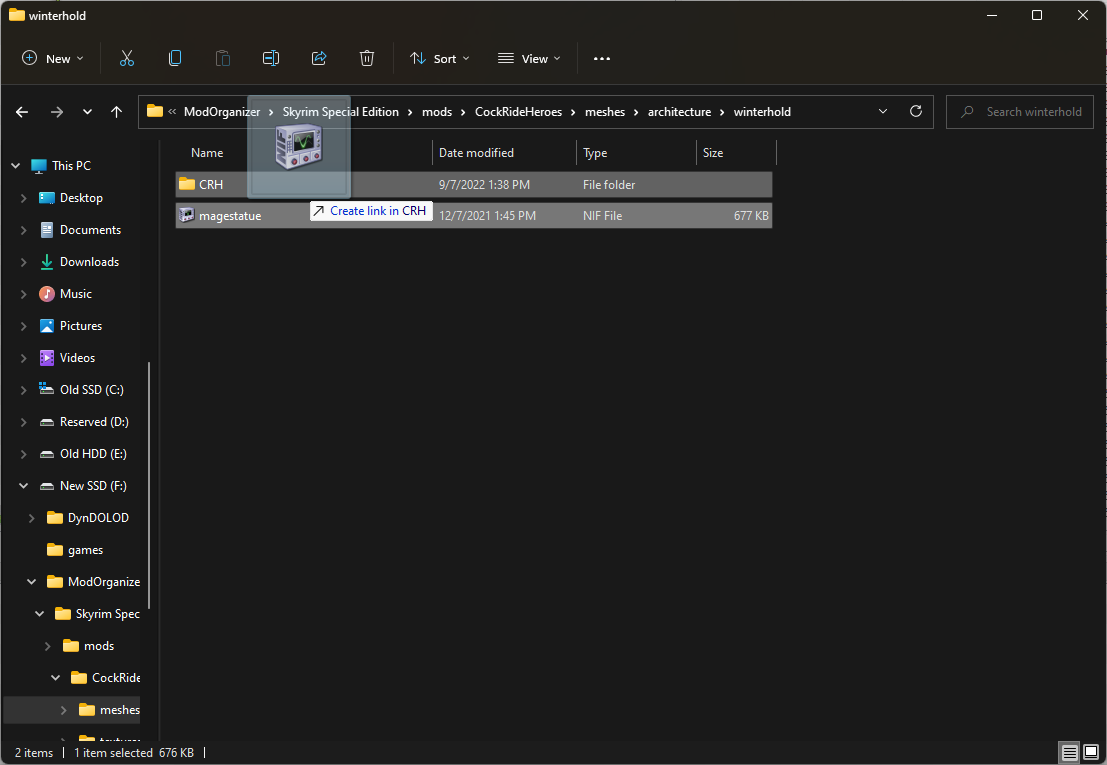Viewport: 1107px width, 765px height.
Task: Collapse the New SSD (F:) node
Action: click(x=23, y=486)
